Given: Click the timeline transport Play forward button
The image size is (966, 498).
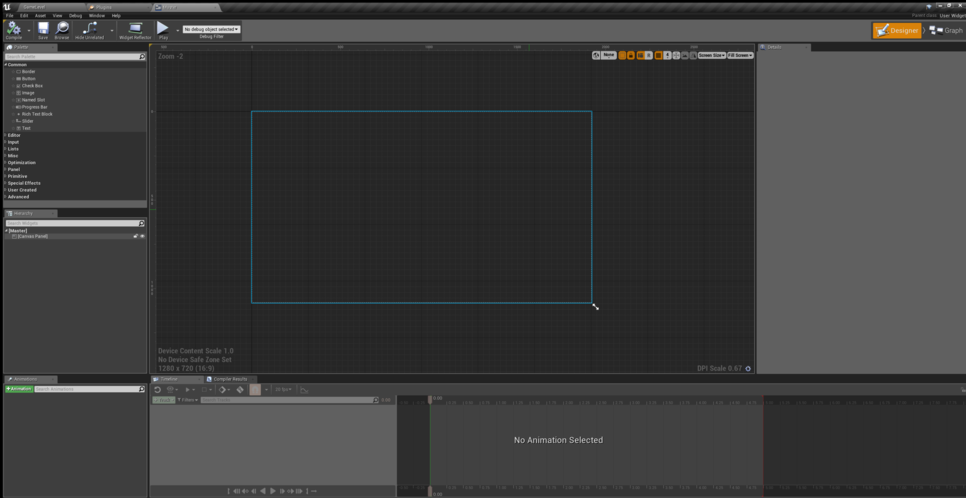Looking at the screenshot, I should coord(273,491).
